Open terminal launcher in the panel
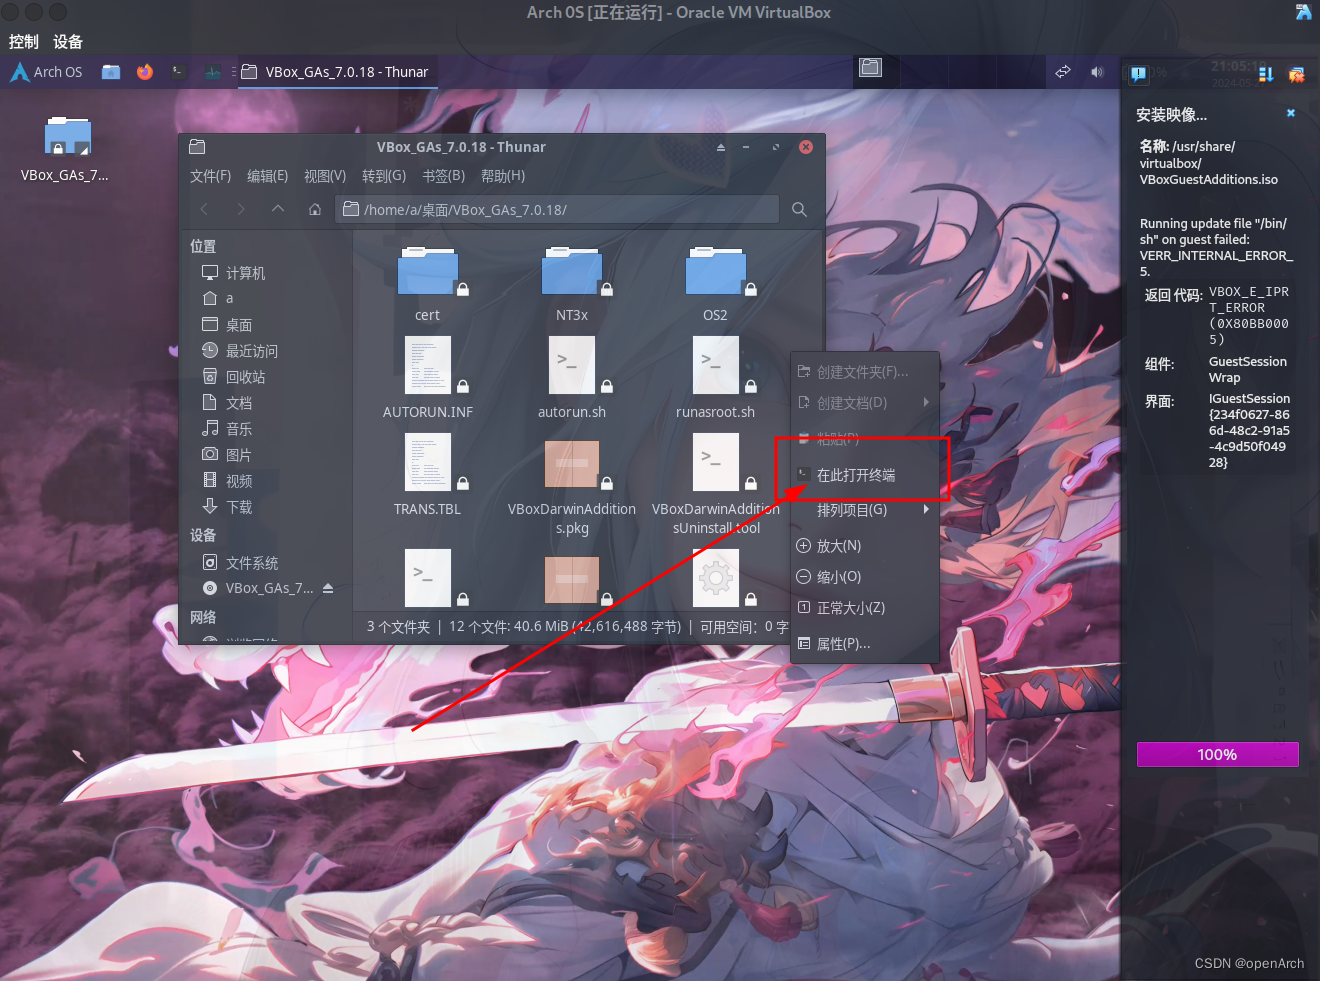This screenshot has height=981, width=1320. coord(178,72)
